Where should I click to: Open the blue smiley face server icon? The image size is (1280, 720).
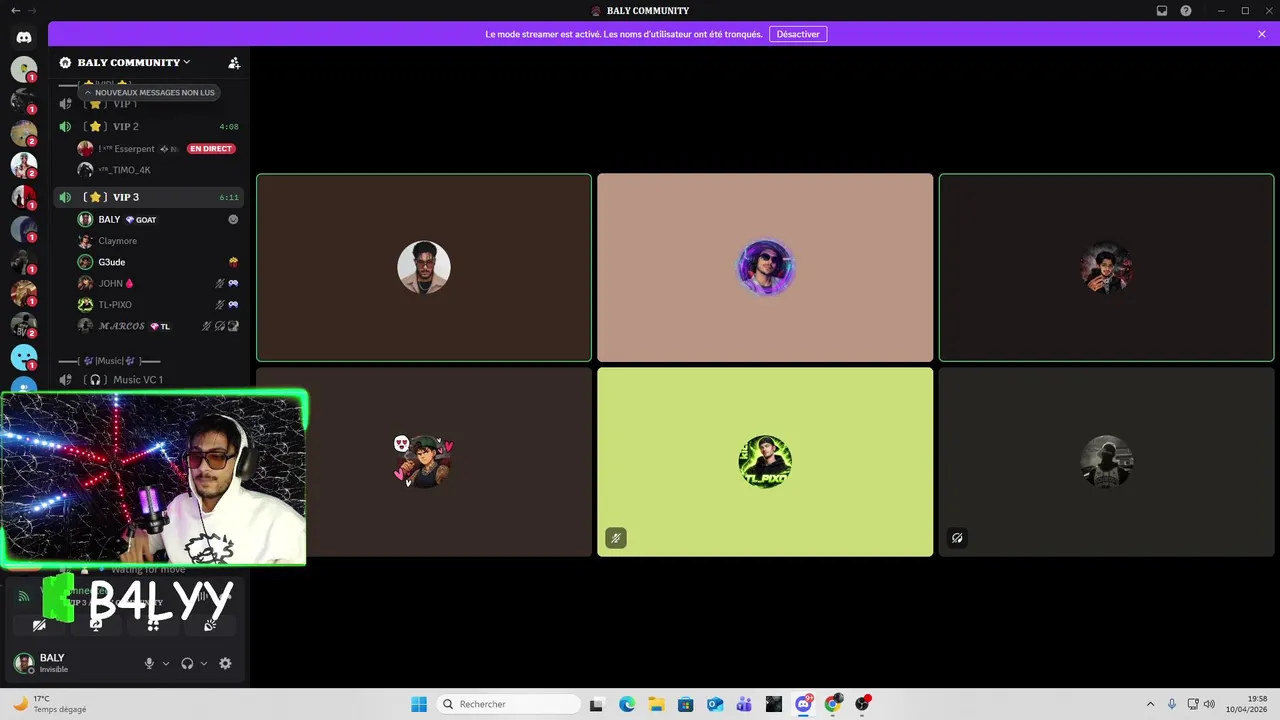[x=24, y=357]
